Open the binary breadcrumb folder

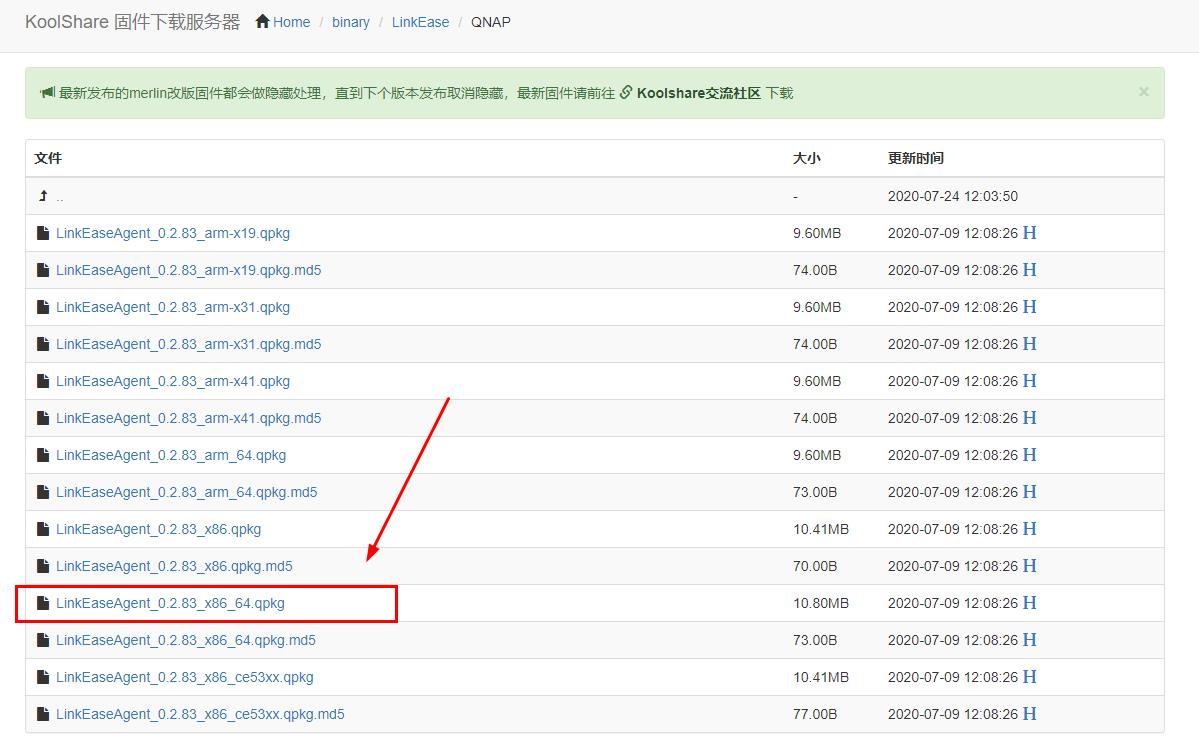(x=351, y=22)
